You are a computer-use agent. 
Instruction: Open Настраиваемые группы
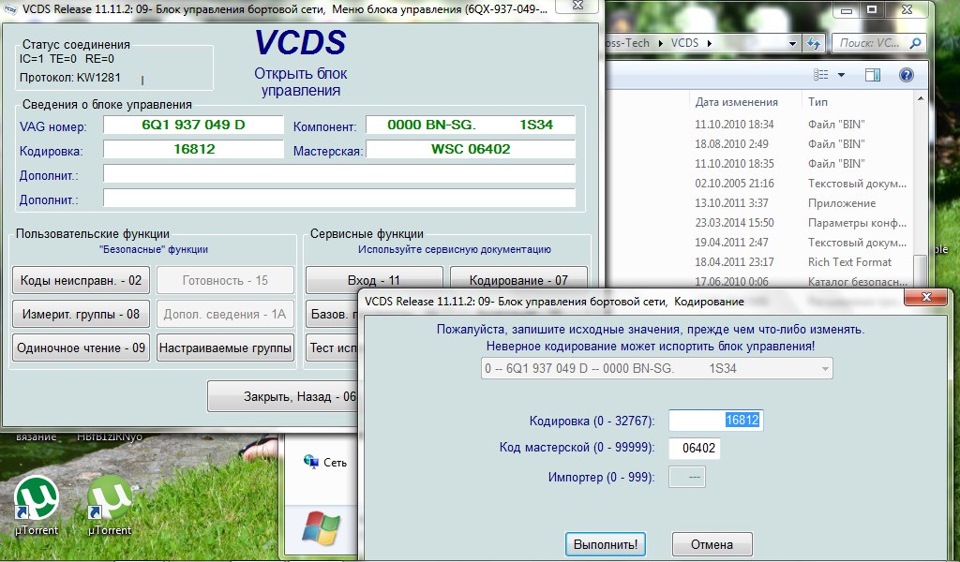point(225,348)
